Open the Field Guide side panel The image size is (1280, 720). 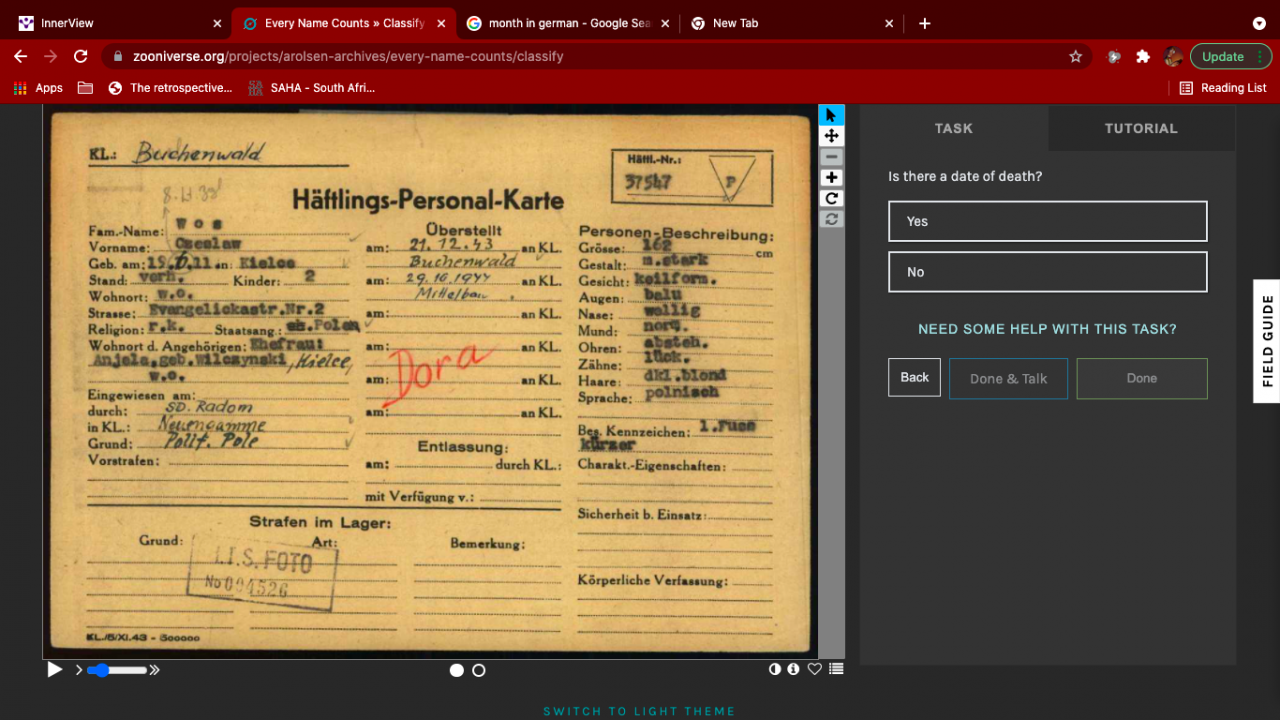(x=1267, y=341)
